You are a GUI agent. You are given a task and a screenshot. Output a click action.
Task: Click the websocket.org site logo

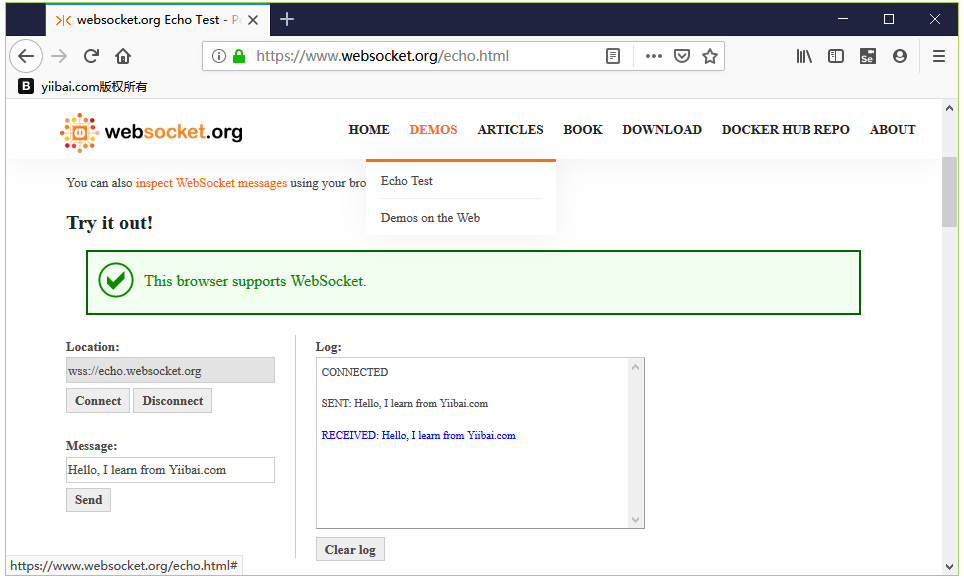(151, 132)
